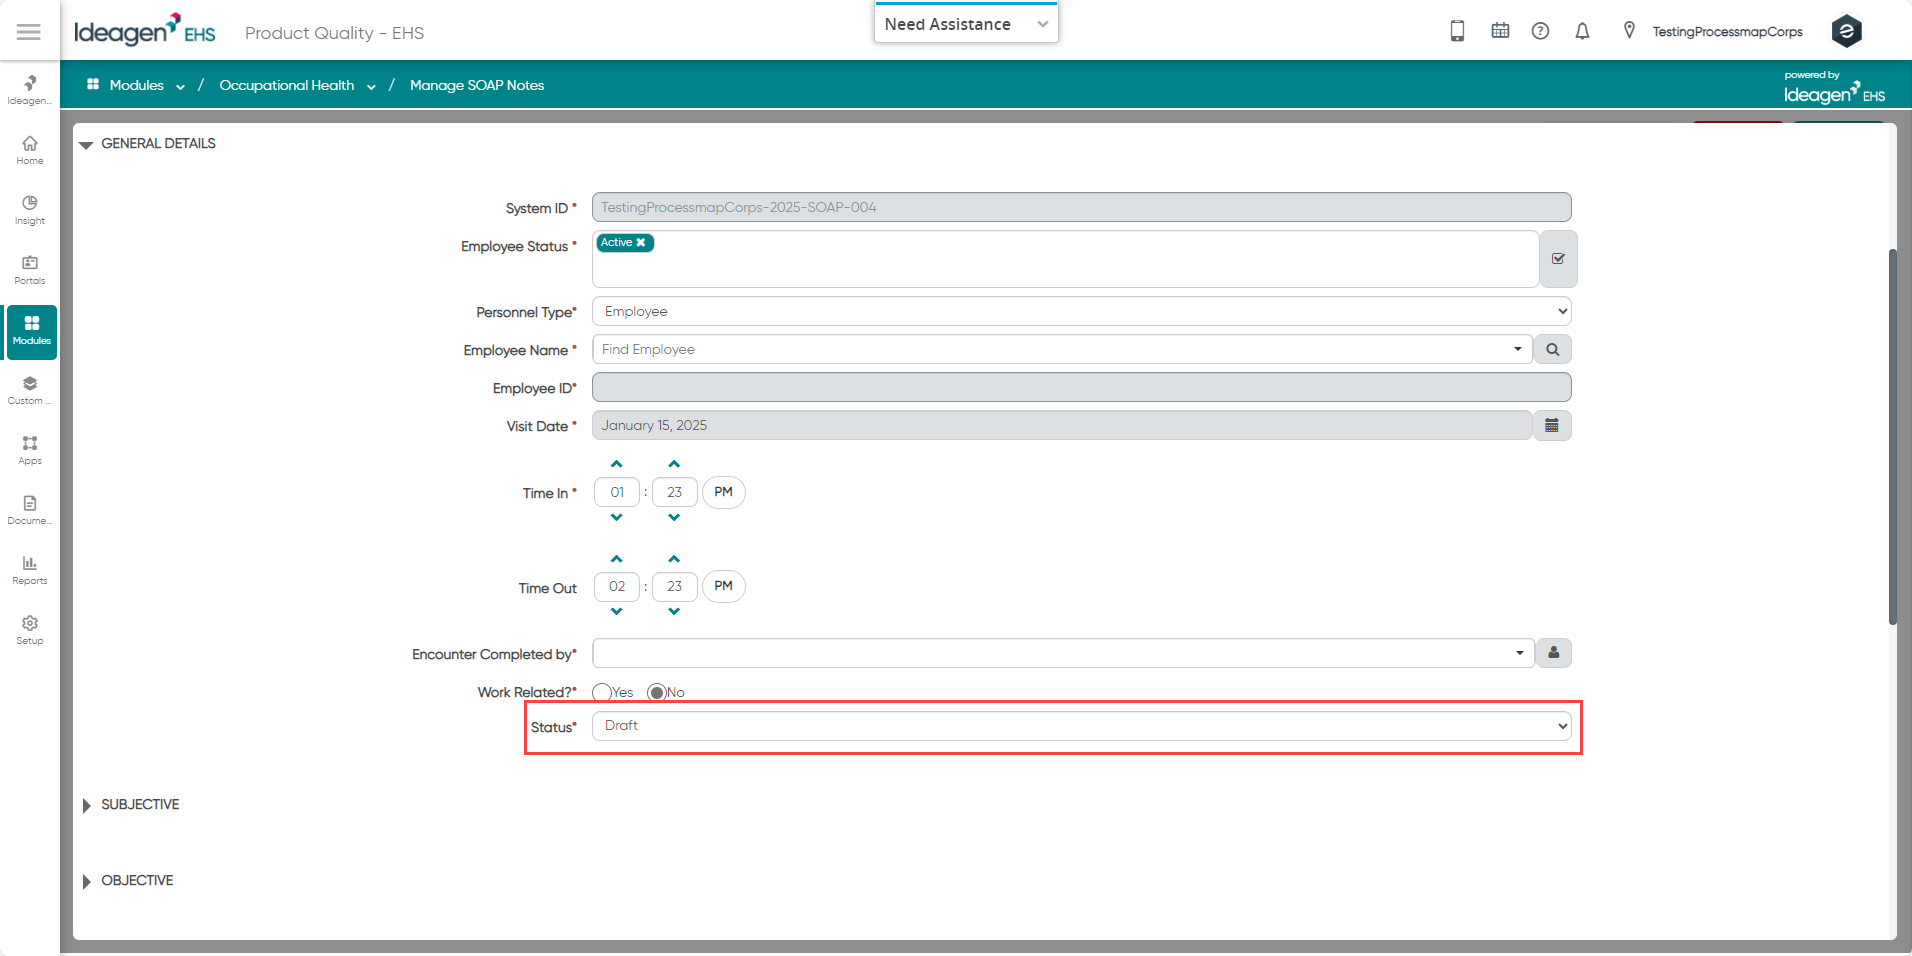Image resolution: width=1912 pixels, height=956 pixels.
Task: Click the Time Out hour field
Action: (x=617, y=586)
